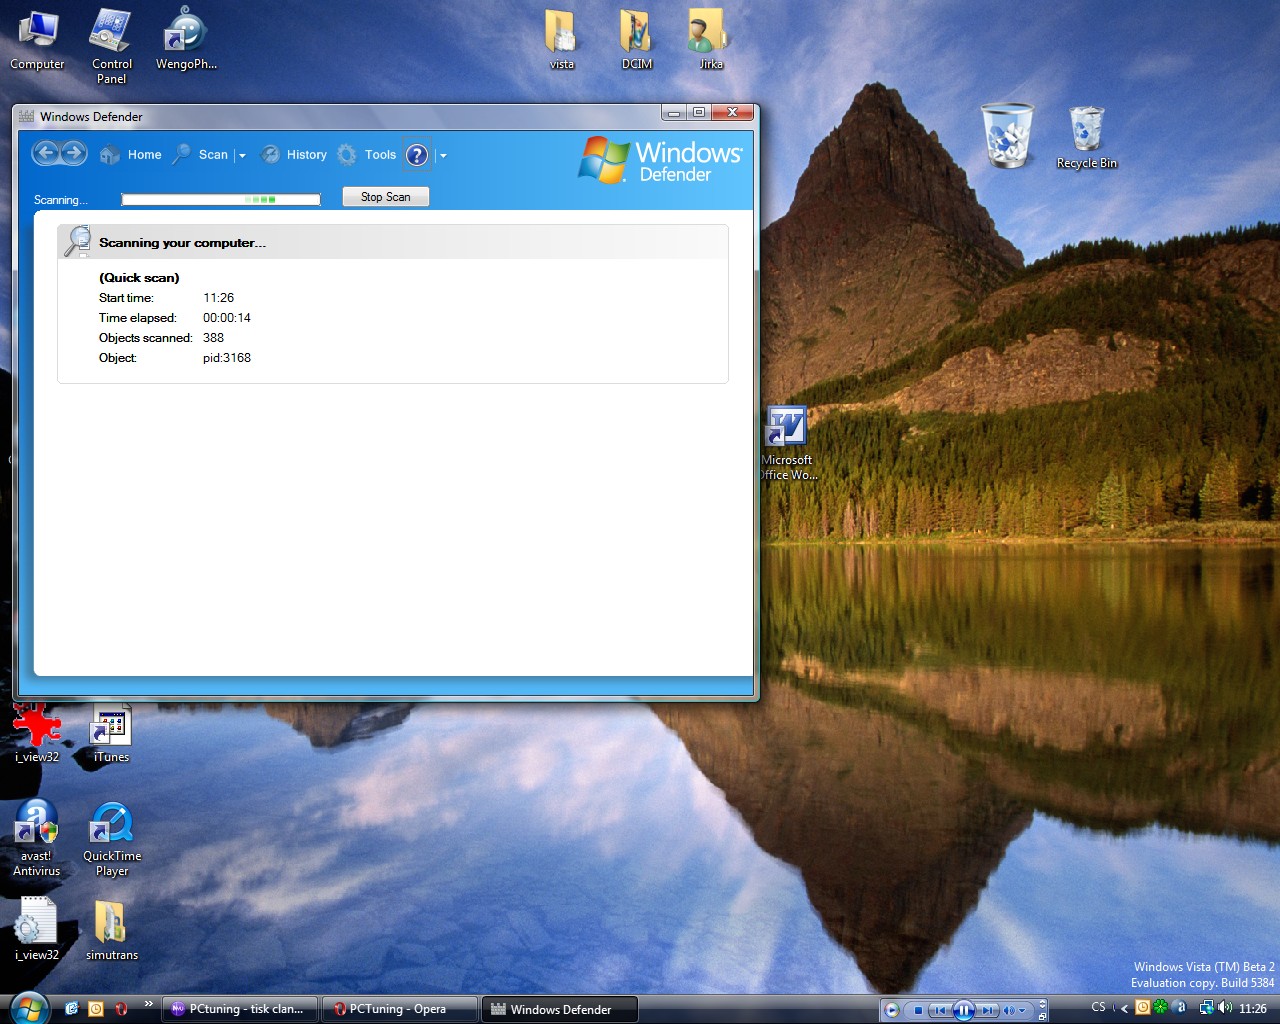
Task: Launch the iTunes desktop shortcut
Action: coord(111,733)
